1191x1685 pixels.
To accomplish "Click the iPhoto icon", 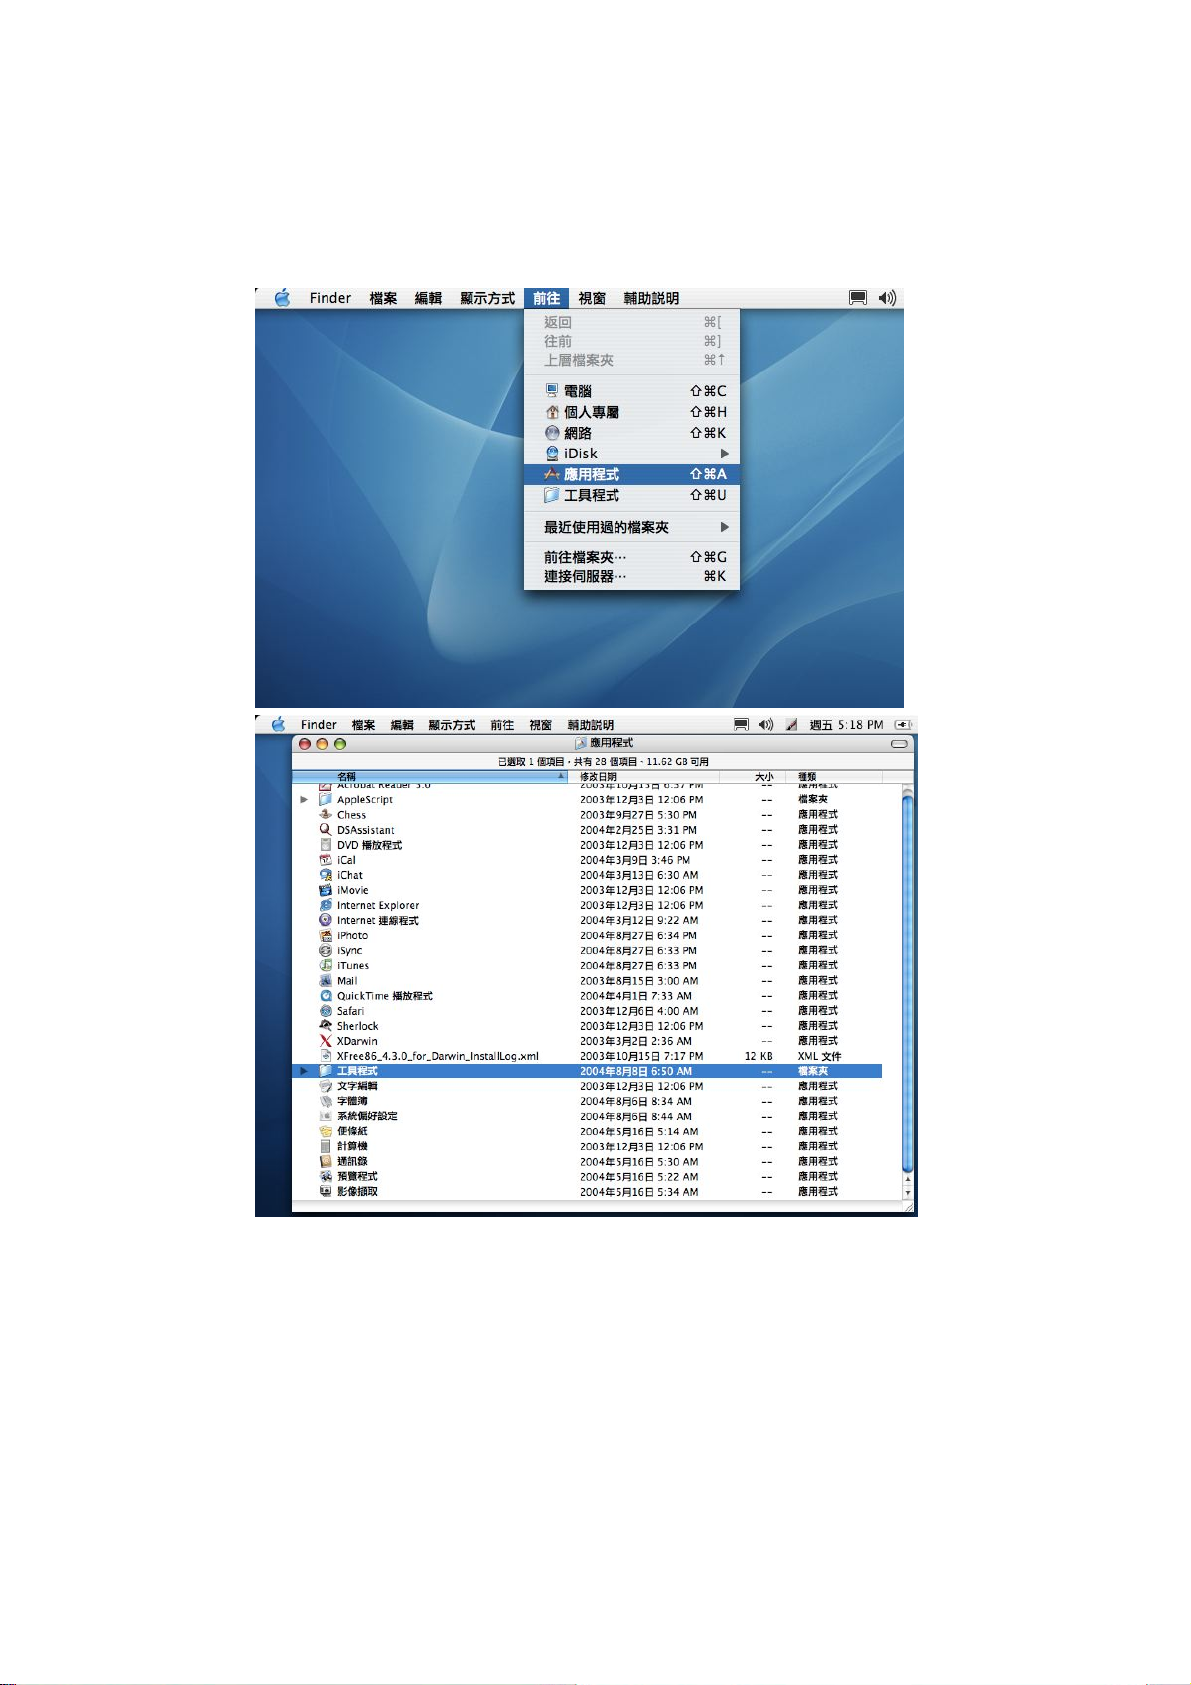I will point(325,935).
